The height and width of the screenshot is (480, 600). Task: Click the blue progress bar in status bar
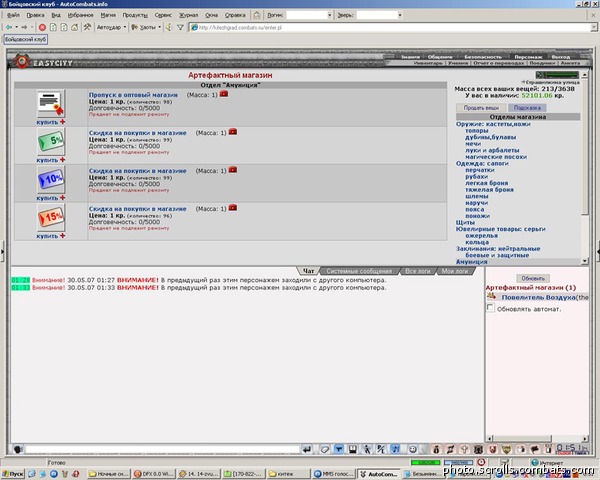click(458, 462)
